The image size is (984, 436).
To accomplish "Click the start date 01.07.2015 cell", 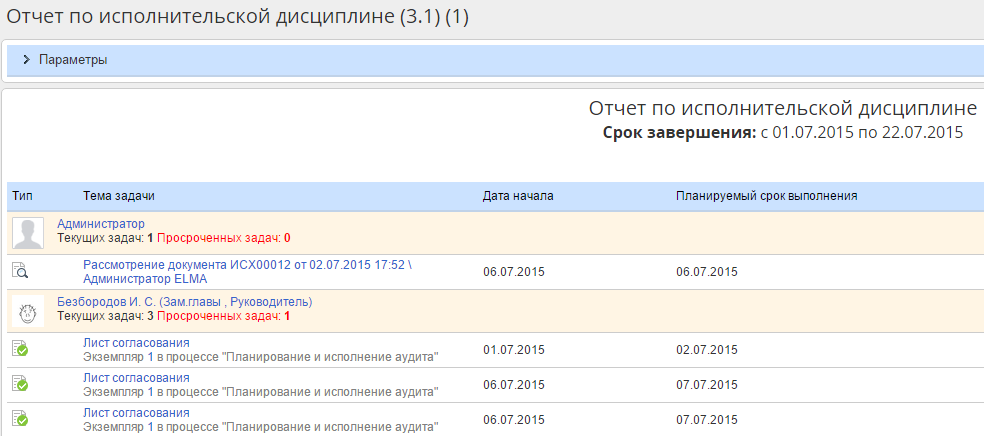I will [514, 350].
